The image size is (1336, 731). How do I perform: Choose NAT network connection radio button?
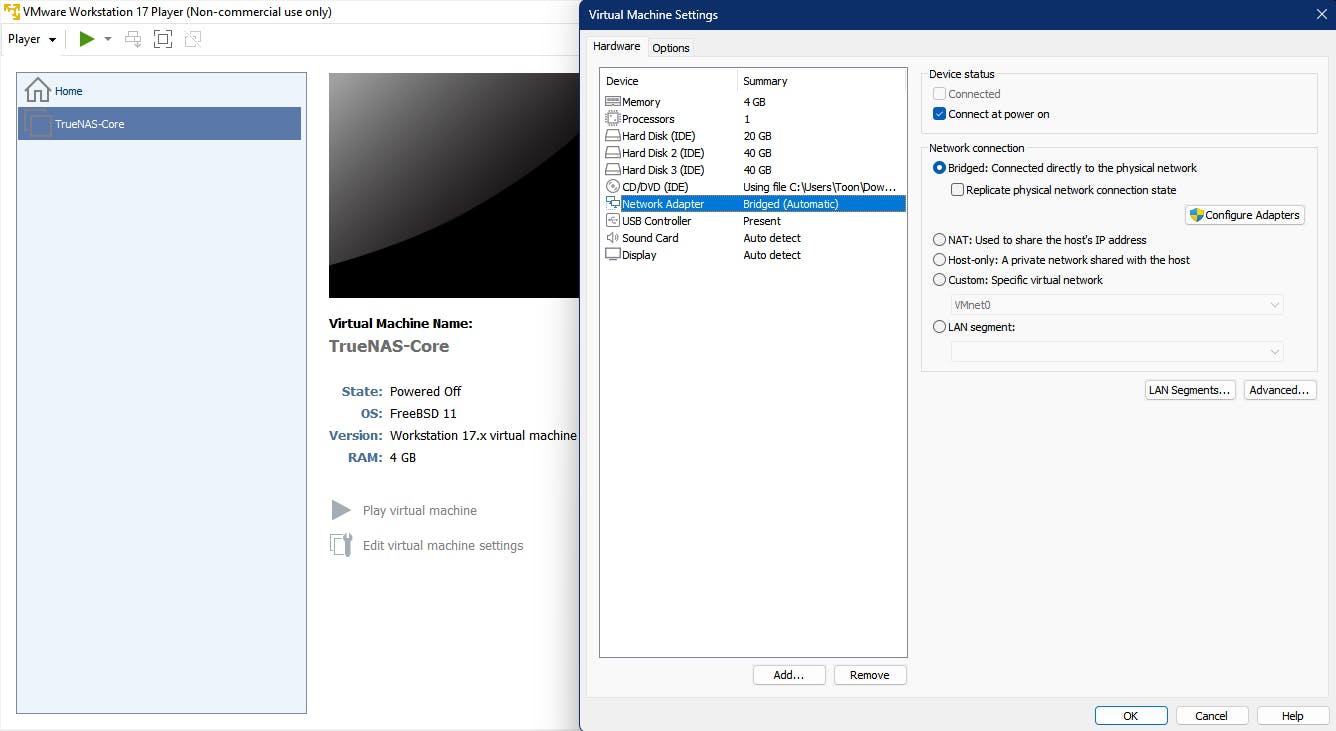point(939,240)
